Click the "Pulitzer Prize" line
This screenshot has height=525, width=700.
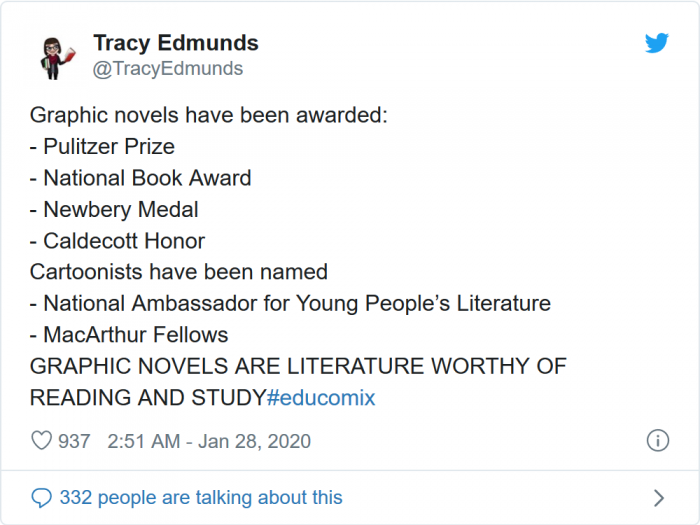[103, 146]
